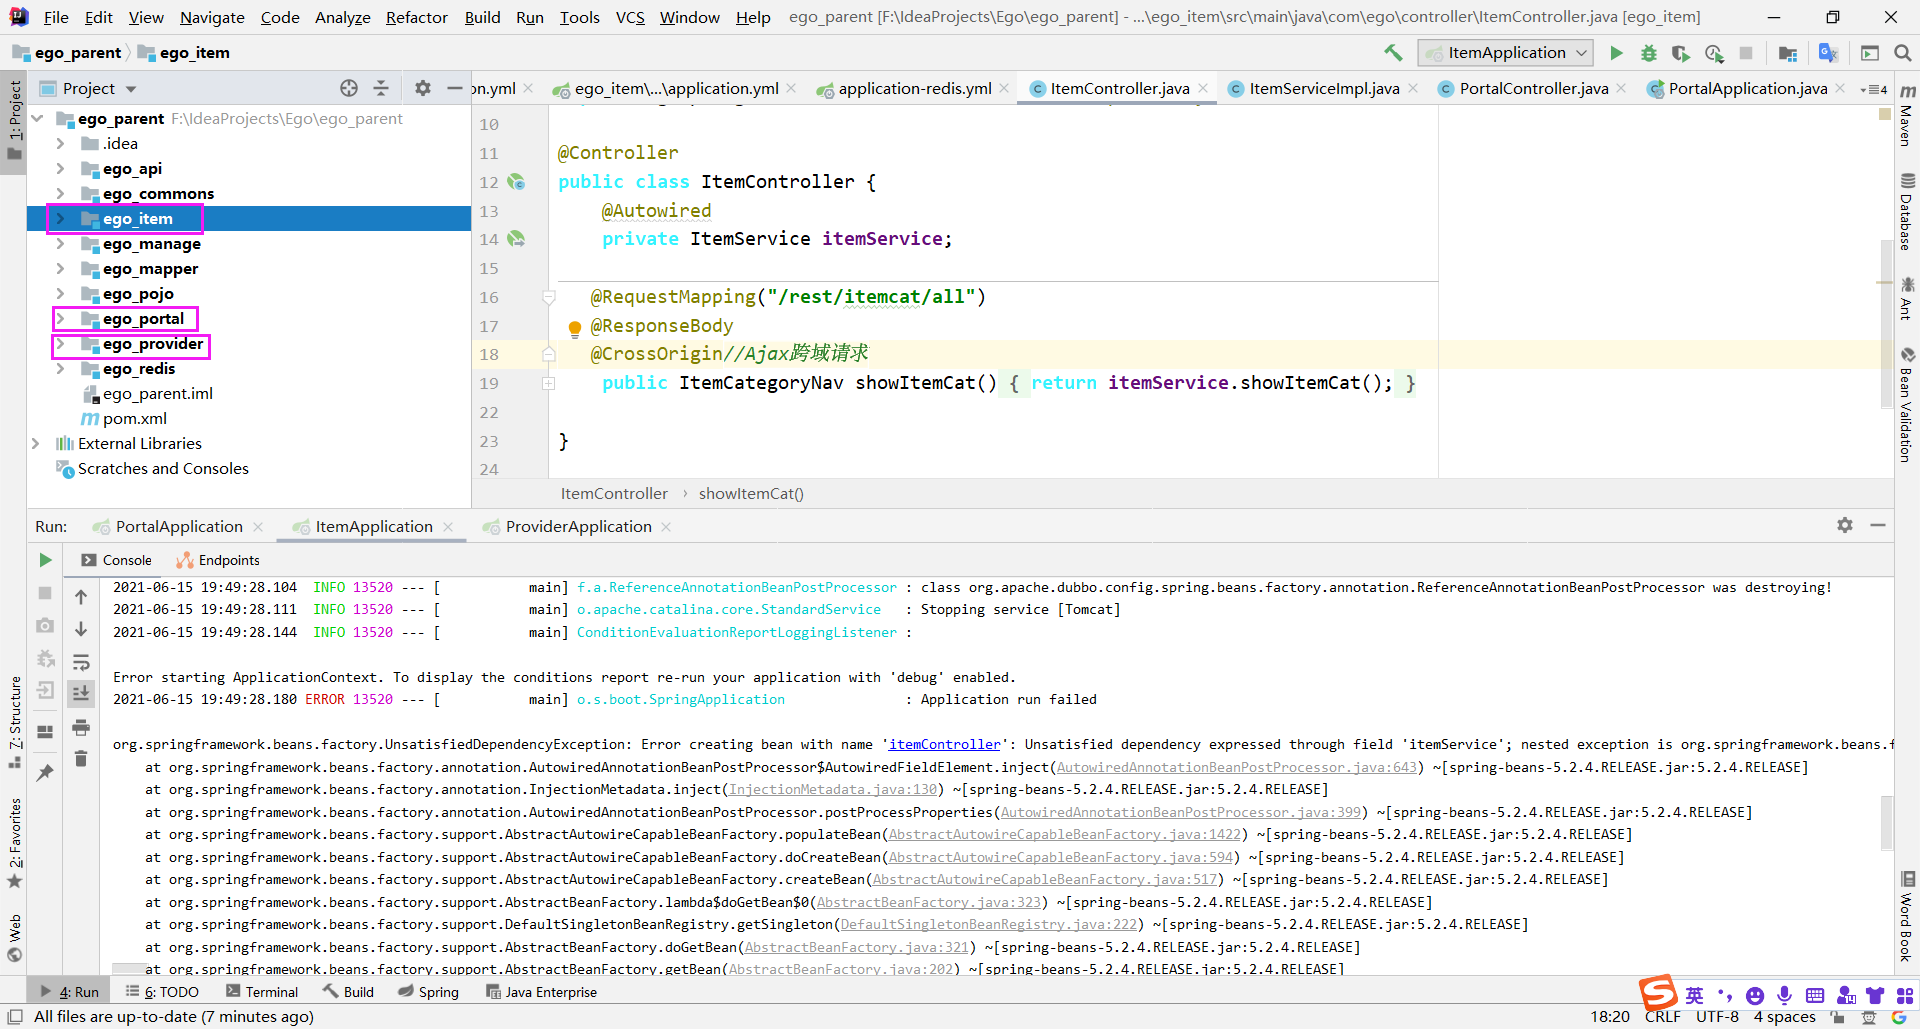Pin the Run tab
Viewport: 1920px width, 1029px height.
pos(45,773)
